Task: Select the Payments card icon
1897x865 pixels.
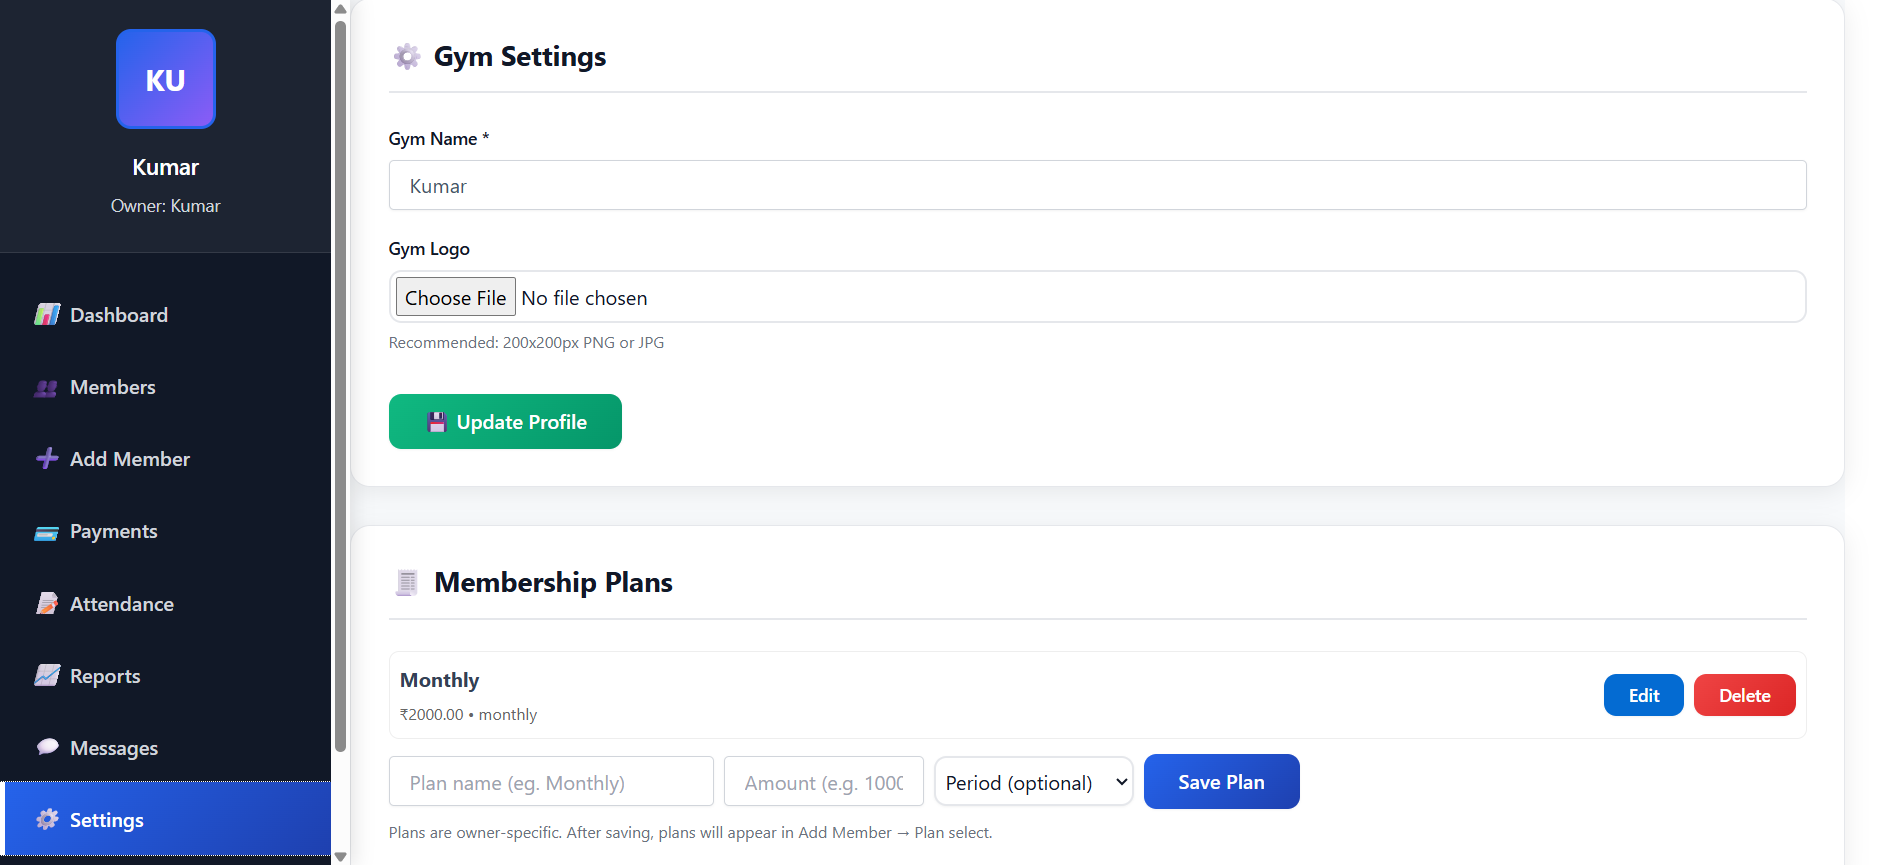Action: coord(47,531)
